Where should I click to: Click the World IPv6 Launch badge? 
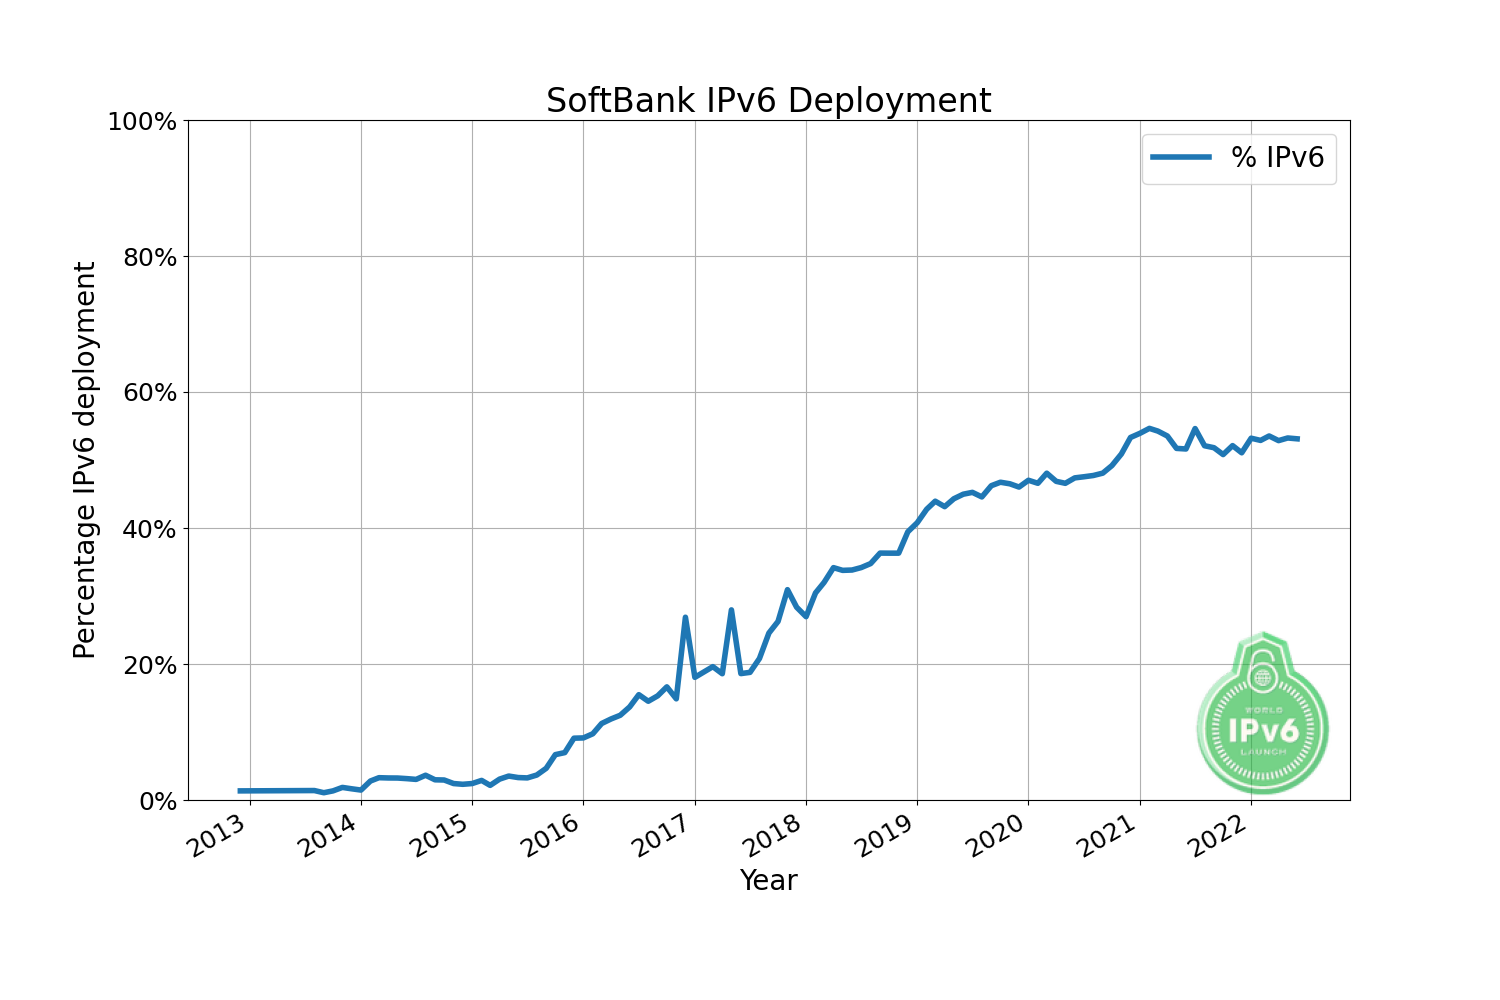click(x=1262, y=712)
